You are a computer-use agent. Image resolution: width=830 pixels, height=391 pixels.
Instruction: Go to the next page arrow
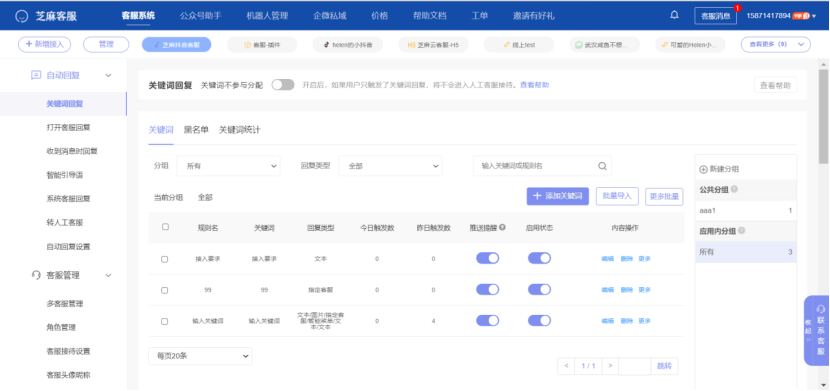coord(610,366)
